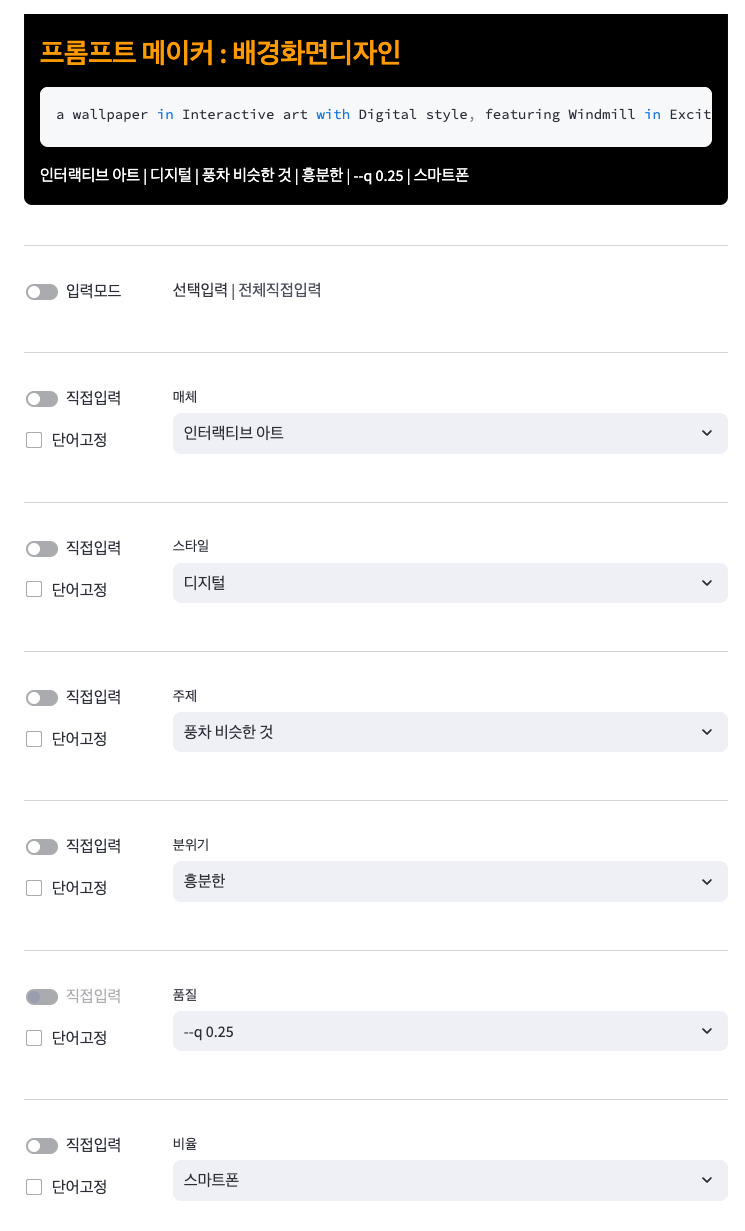This screenshot has width=745, height=1231.
Task: Click the generated prompt code block
Action: [x=376, y=116]
